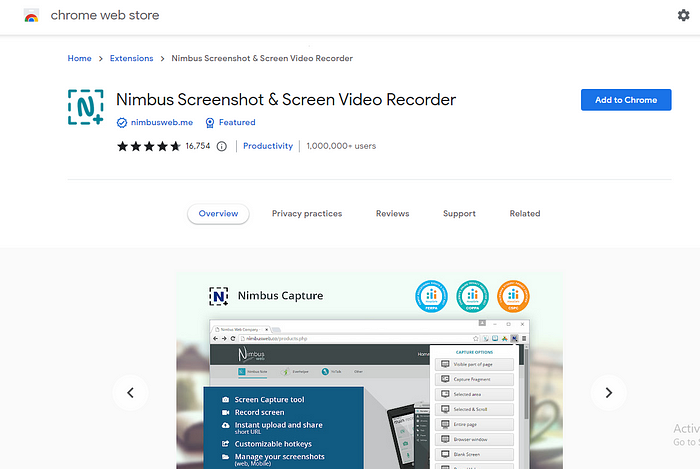This screenshot has height=469, width=700.
Task: Open the Related tab
Action: 525,214
